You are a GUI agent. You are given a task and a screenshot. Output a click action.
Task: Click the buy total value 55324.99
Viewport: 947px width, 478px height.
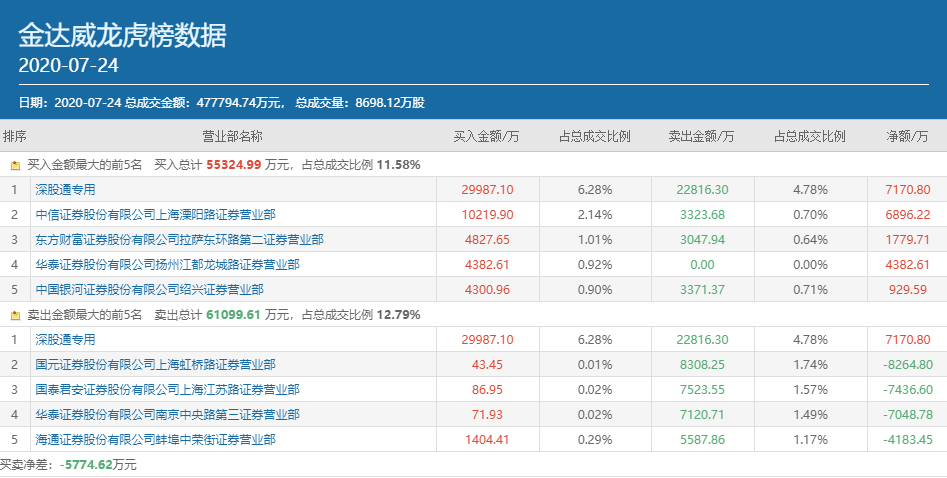point(233,164)
